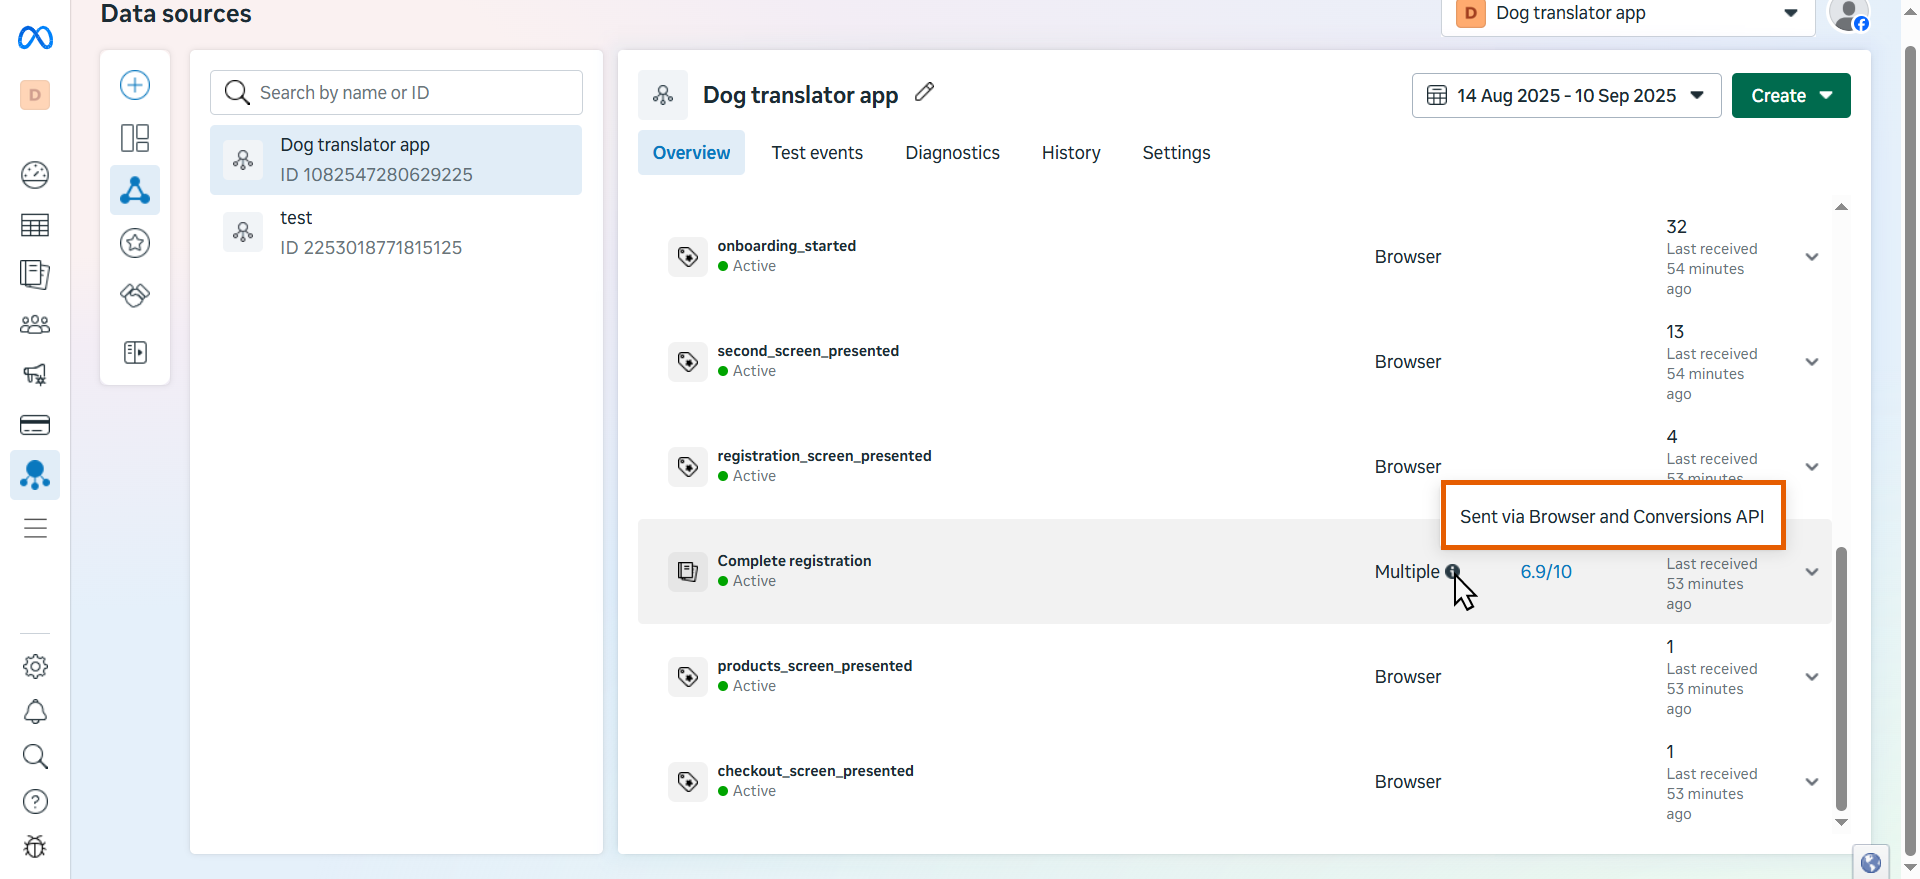Switch to the History tab

[x=1071, y=153]
